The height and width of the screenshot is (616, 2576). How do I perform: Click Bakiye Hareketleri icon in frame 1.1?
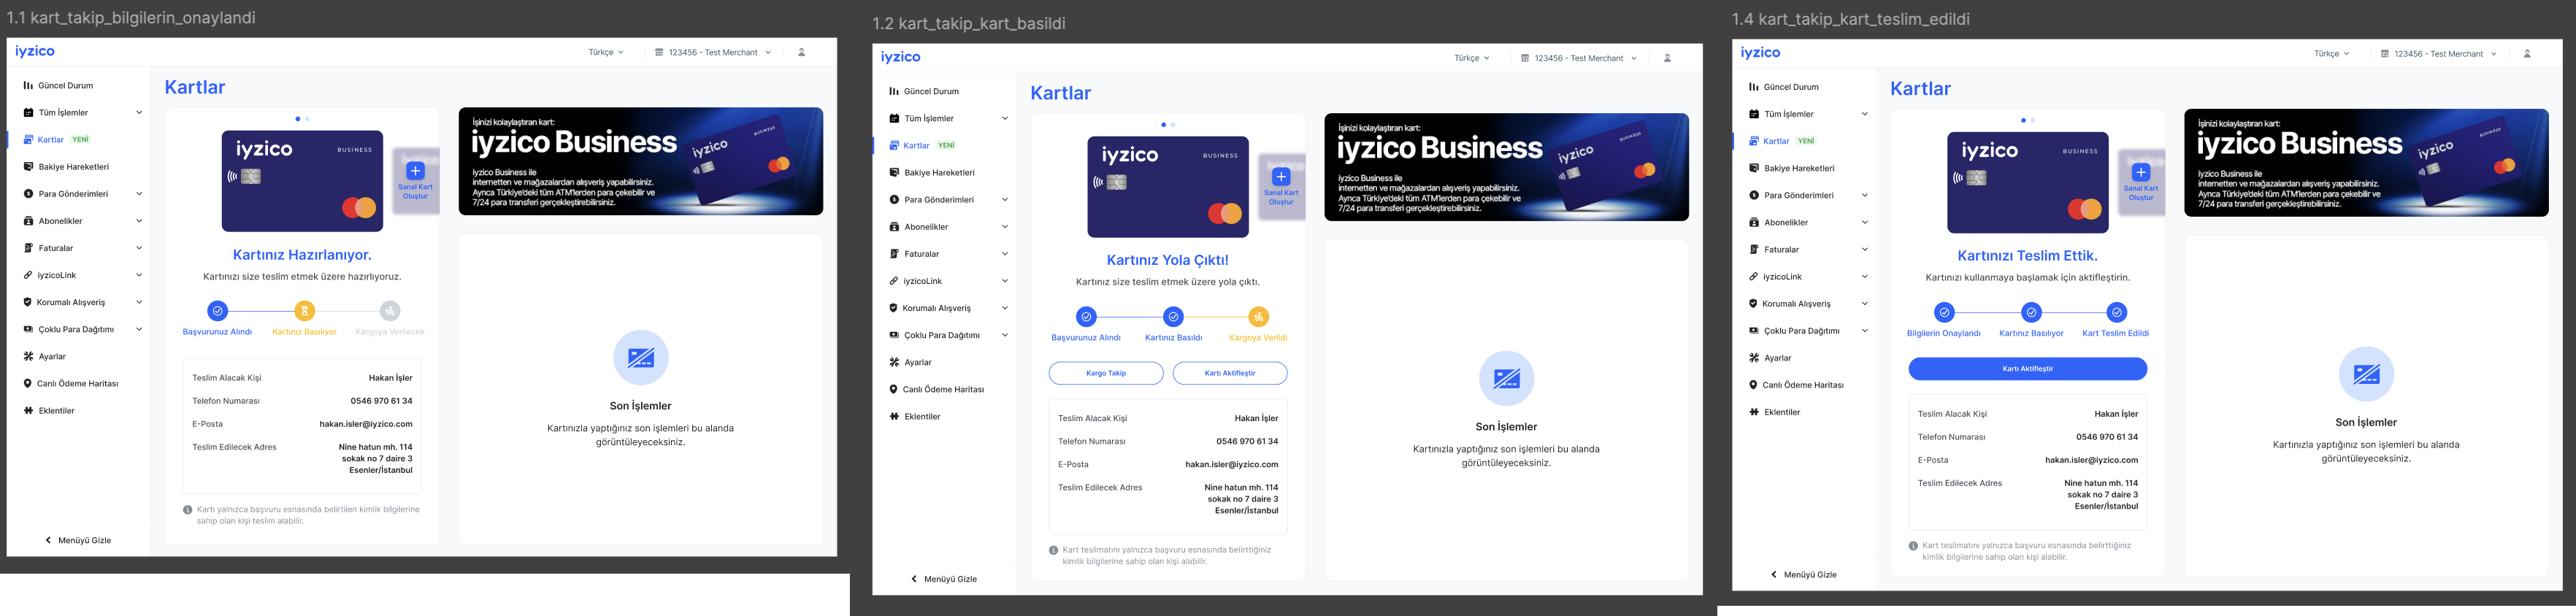point(28,167)
